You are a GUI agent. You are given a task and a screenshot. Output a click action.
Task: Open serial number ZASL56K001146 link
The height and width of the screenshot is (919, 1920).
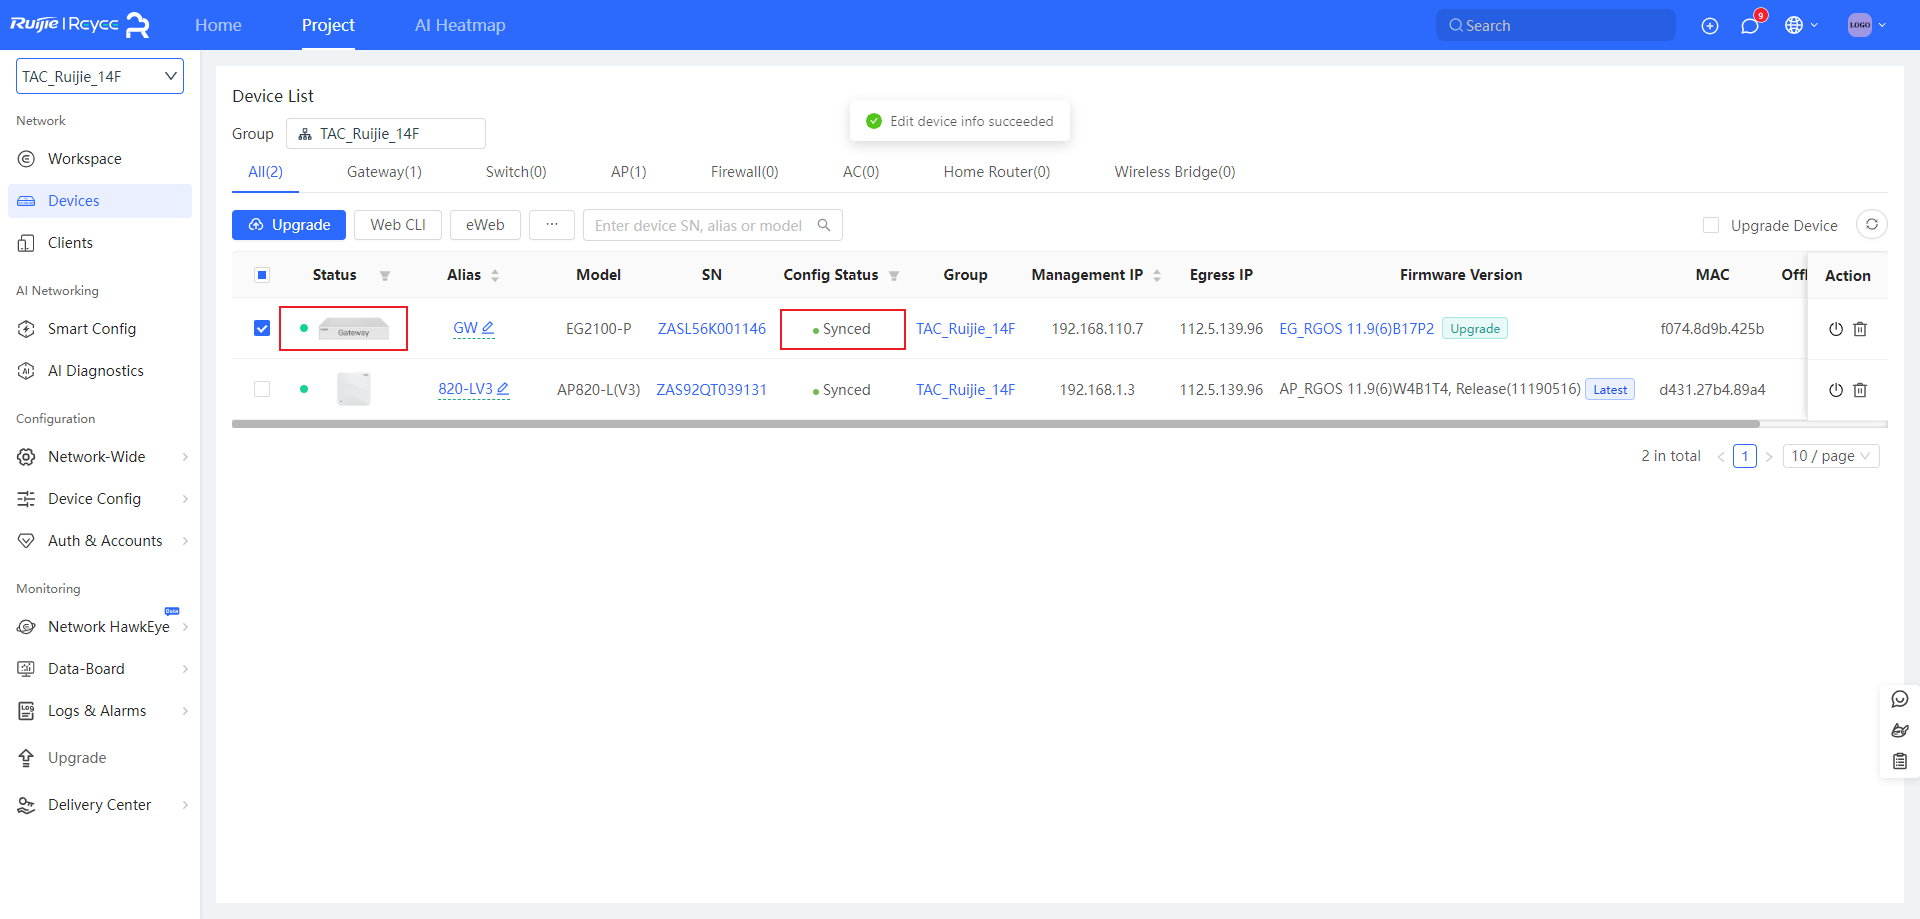pyautogui.click(x=712, y=329)
